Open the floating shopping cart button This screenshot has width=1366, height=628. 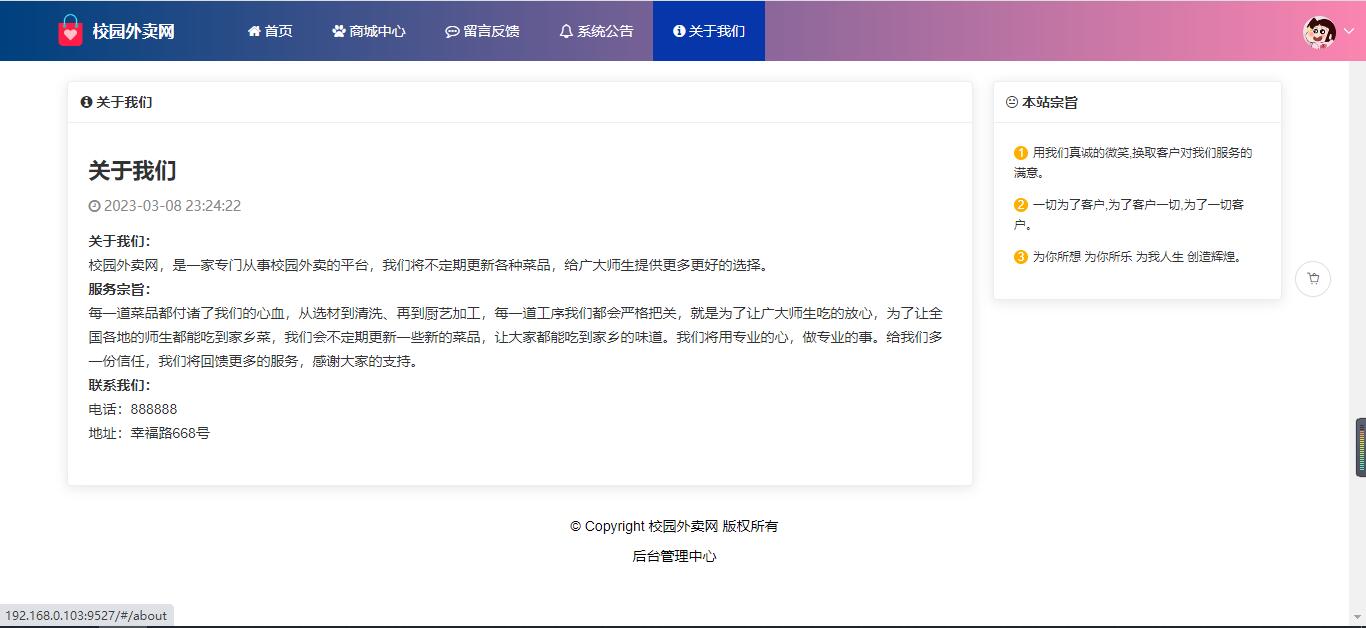1312,279
